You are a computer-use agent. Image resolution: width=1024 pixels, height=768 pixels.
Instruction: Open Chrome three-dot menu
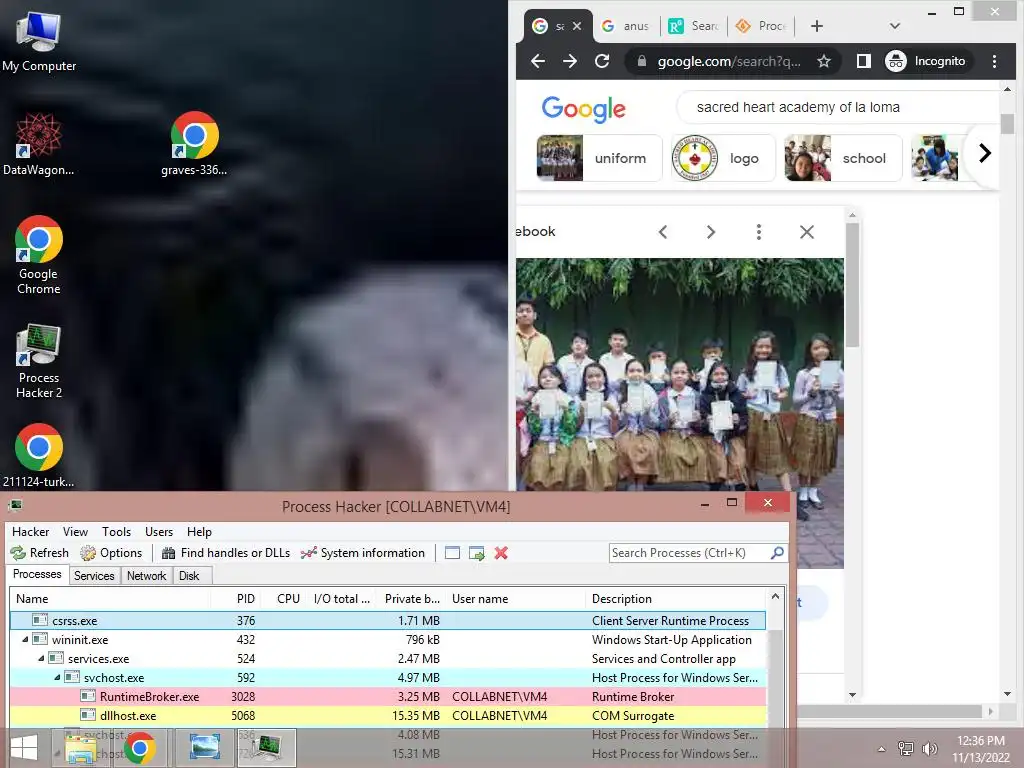(994, 61)
